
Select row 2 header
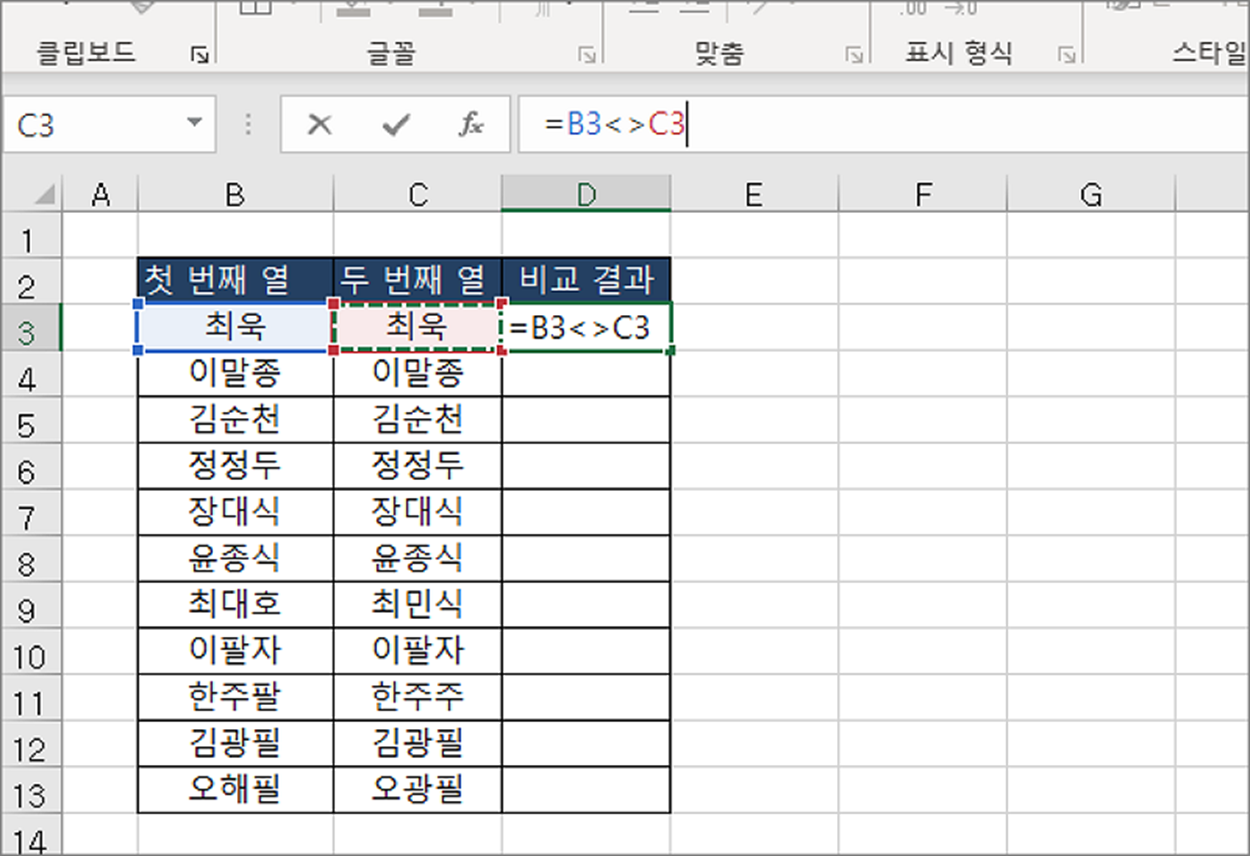click(x=30, y=283)
